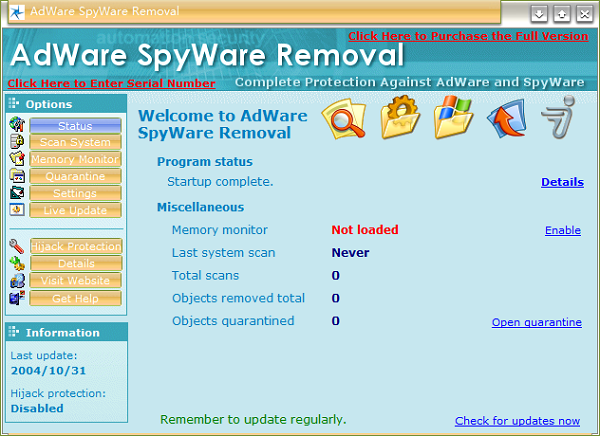The width and height of the screenshot is (600, 436).
Task: Click the orange arrow update icon
Action: 506,121
